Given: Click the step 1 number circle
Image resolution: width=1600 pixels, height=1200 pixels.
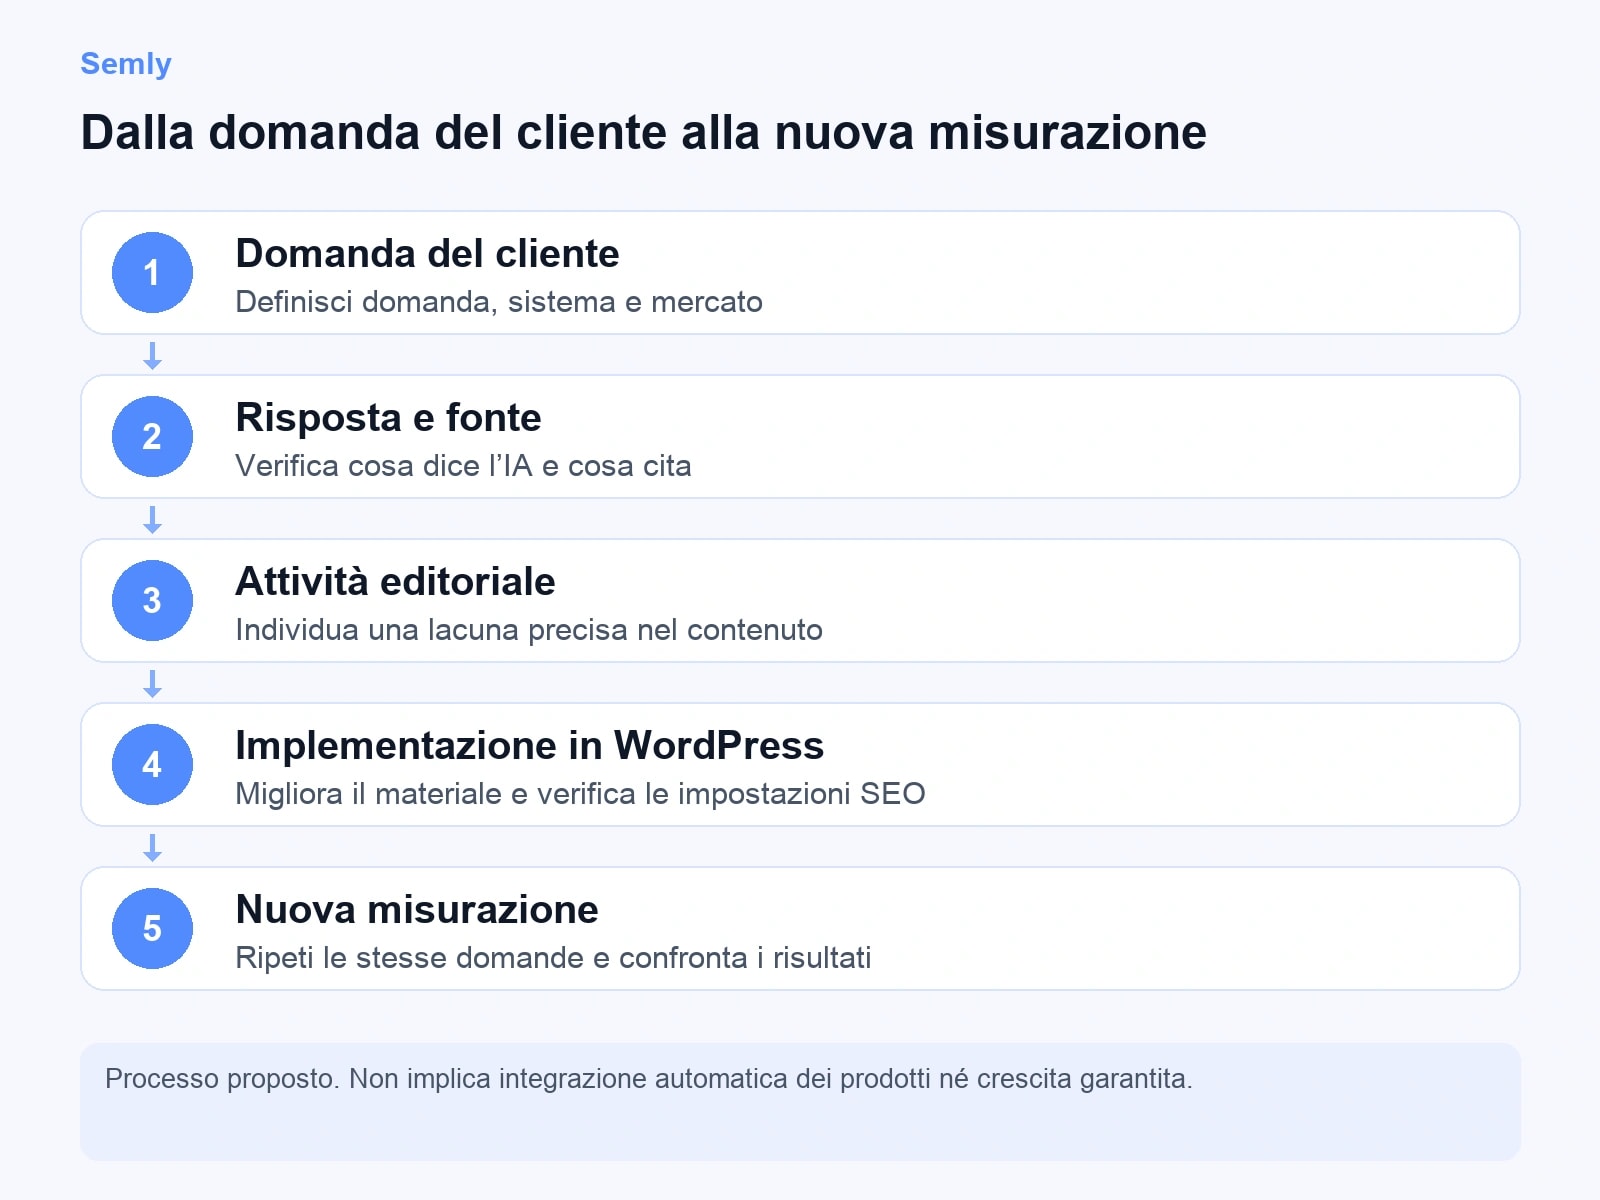Looking at the screenshot, I should tap(152, 272).
